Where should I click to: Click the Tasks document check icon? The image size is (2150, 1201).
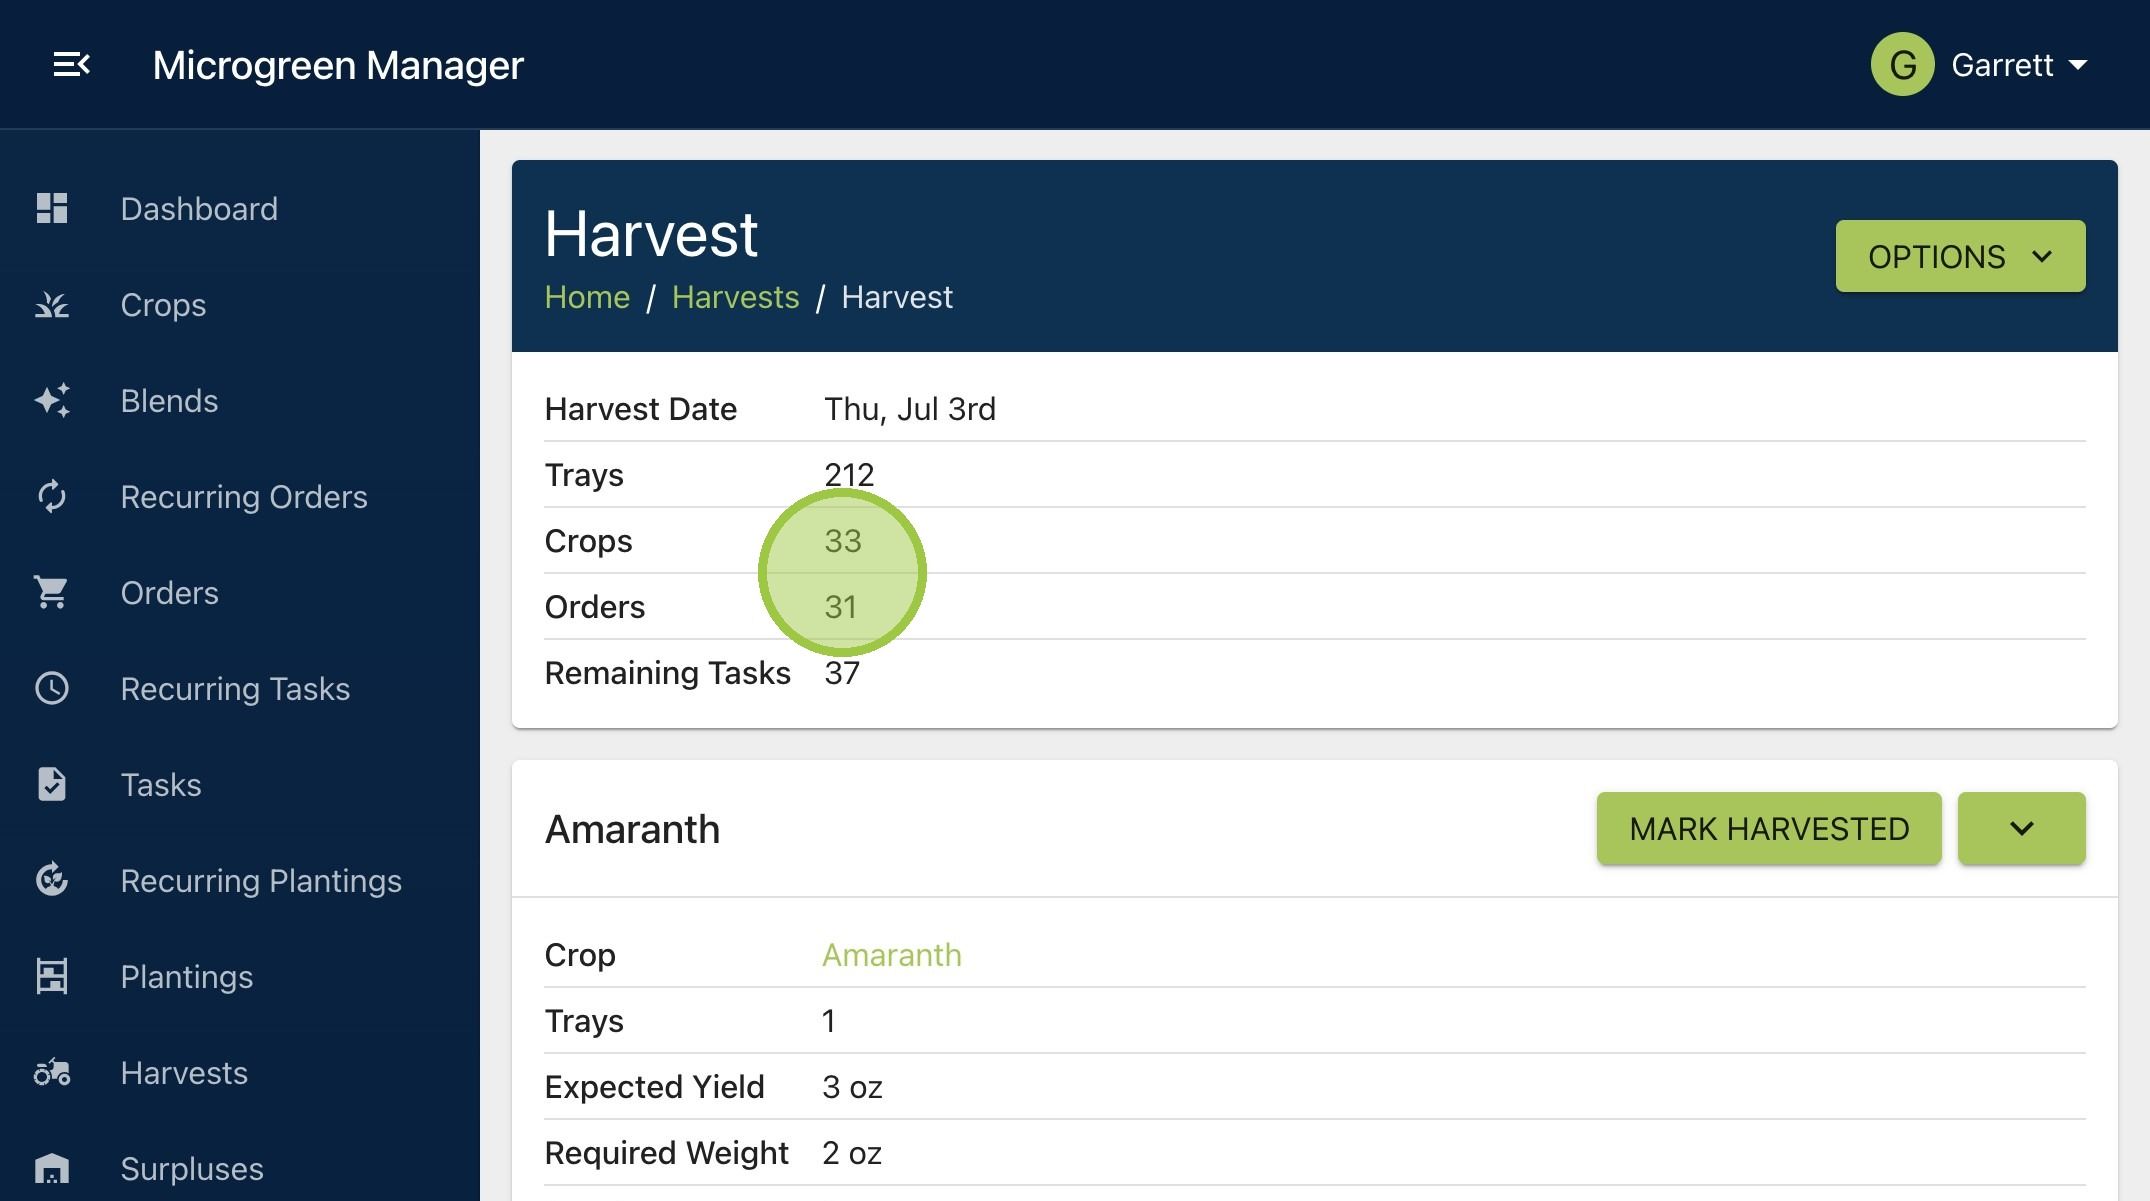pyautogui.click(x=52, y=784)
